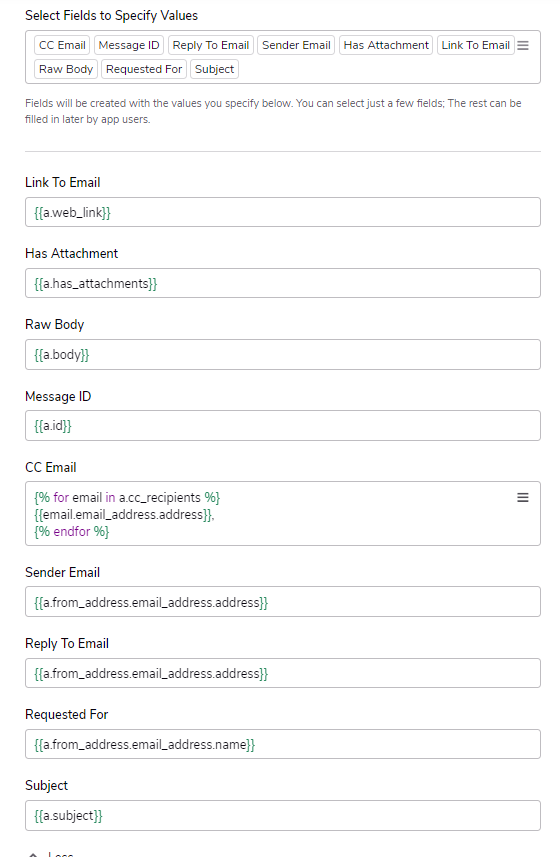Click the Raw Body tag
Viewport: 560px width, 857px height.
pyautogui.click(x=66, y=69)
